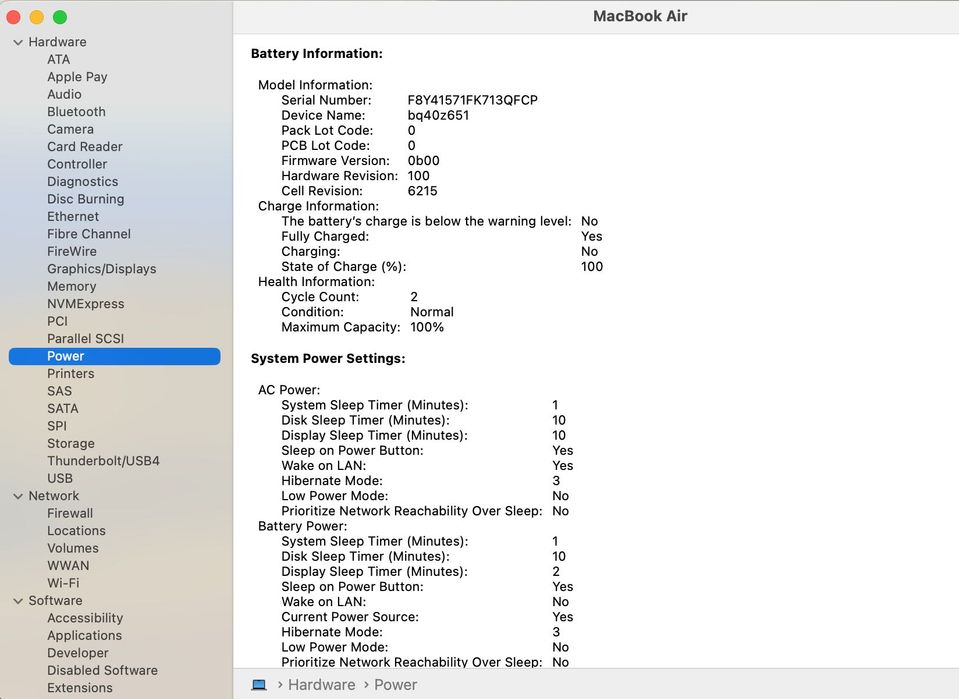
Task: Click the Condition value Normal
Action: pyautogui.click(x=432, y=312)
